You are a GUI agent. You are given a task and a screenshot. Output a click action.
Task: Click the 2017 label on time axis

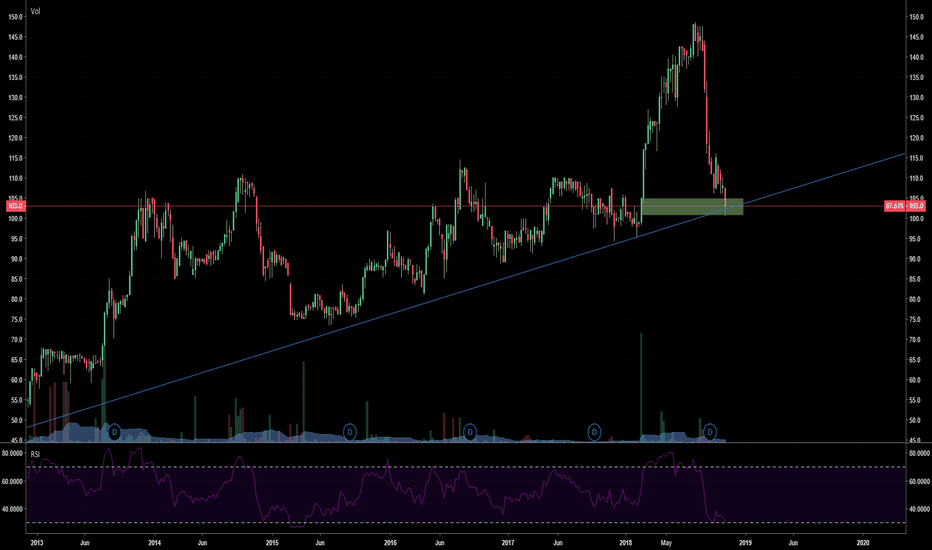pyautogui.click(x=508, y=543)
